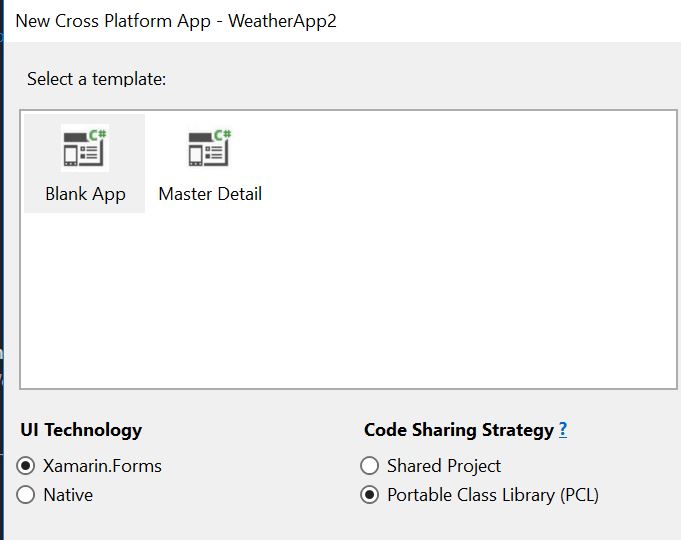Click the Master Detail label text
This screenshot has width=681, height=540.
[210, 194]
